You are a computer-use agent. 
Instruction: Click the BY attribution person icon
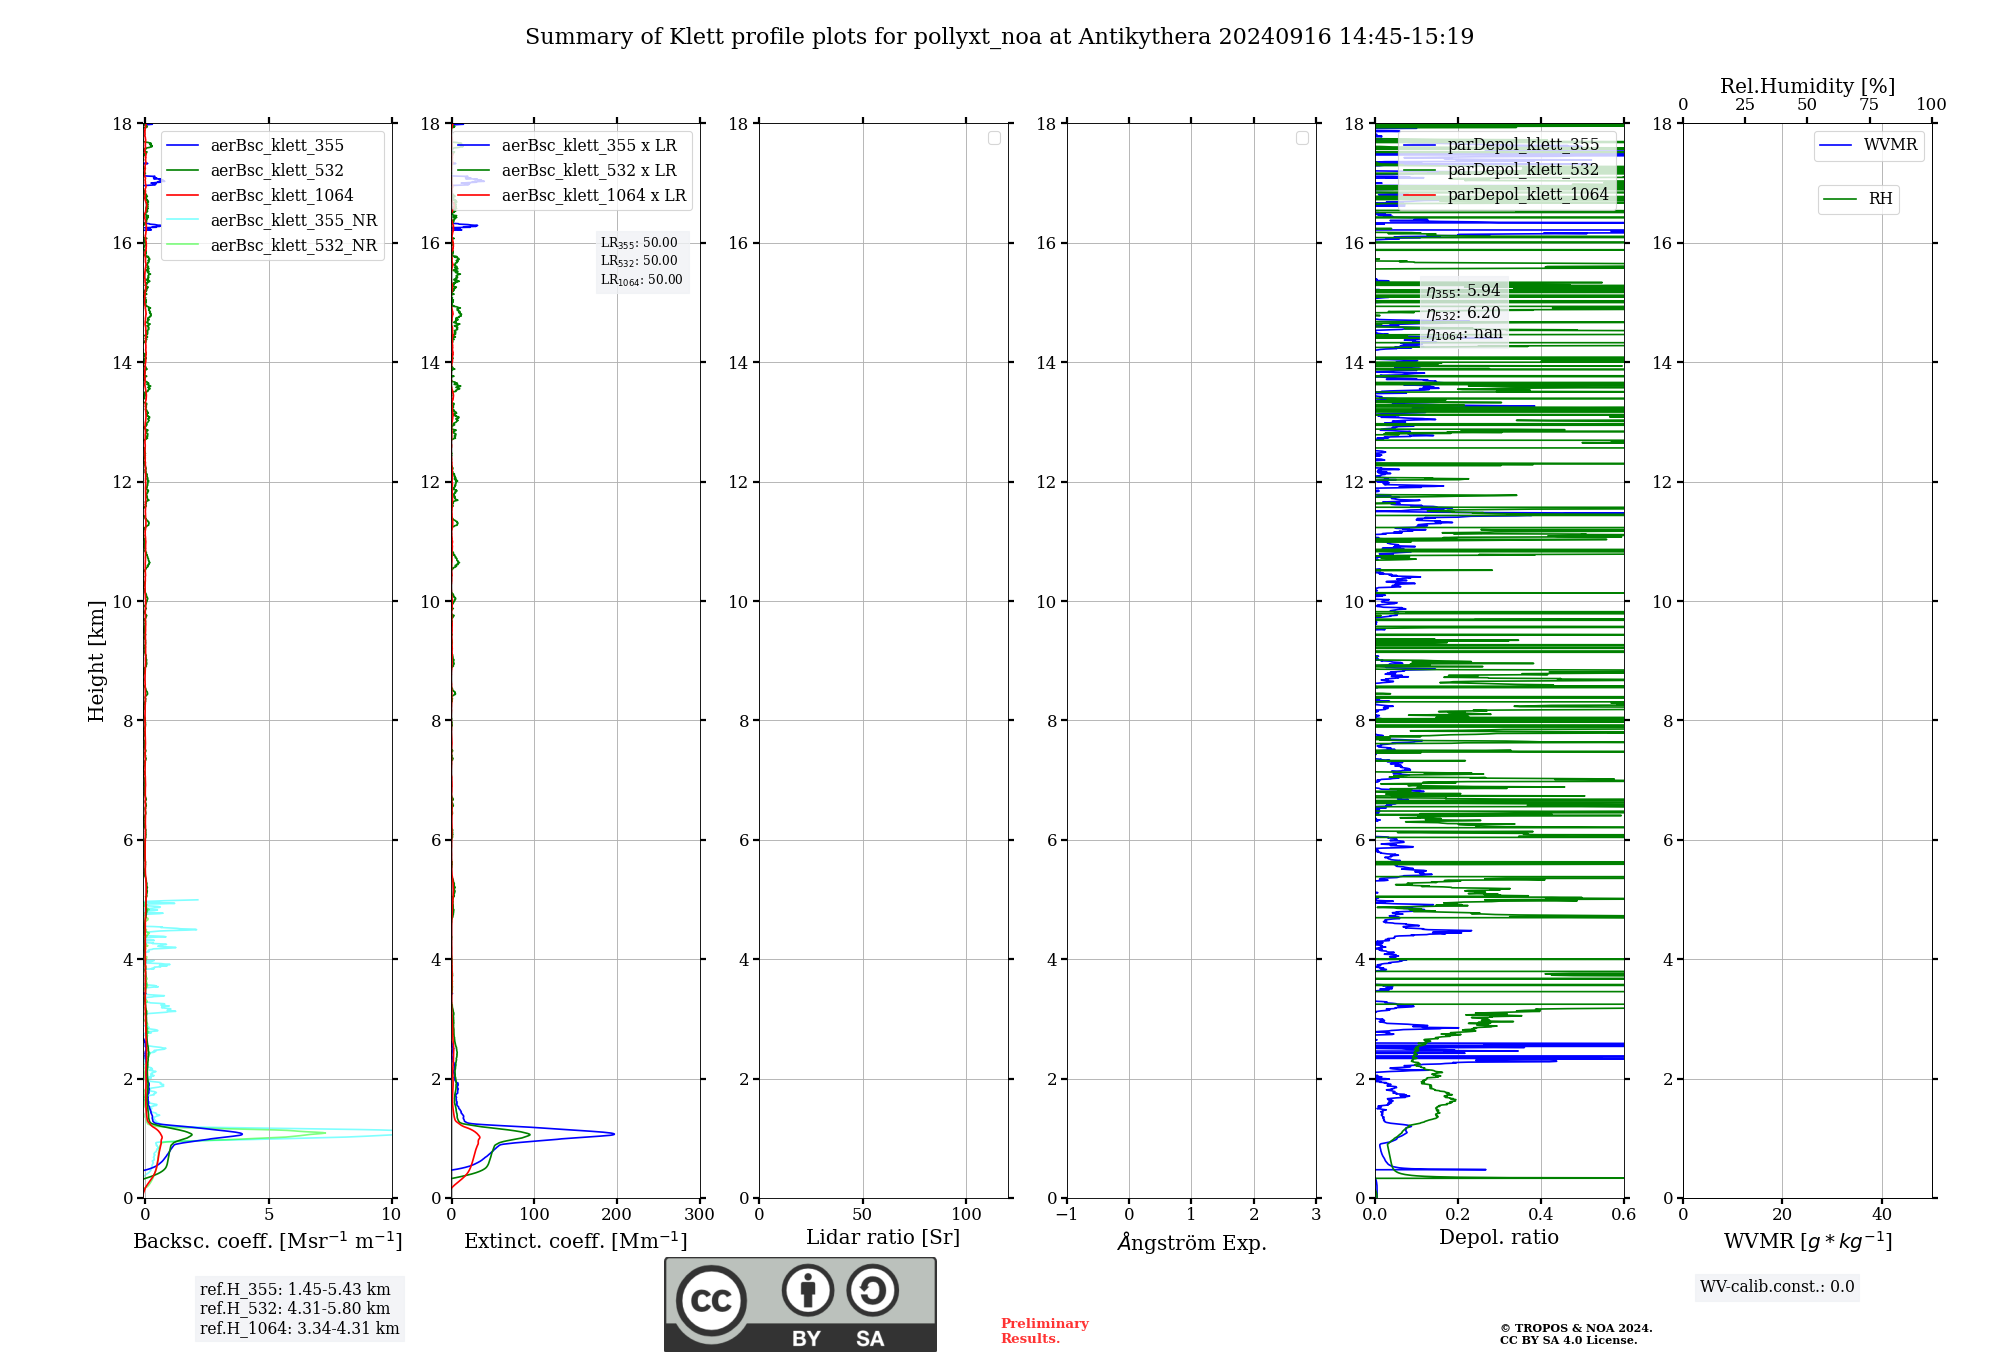[808, 1290]
